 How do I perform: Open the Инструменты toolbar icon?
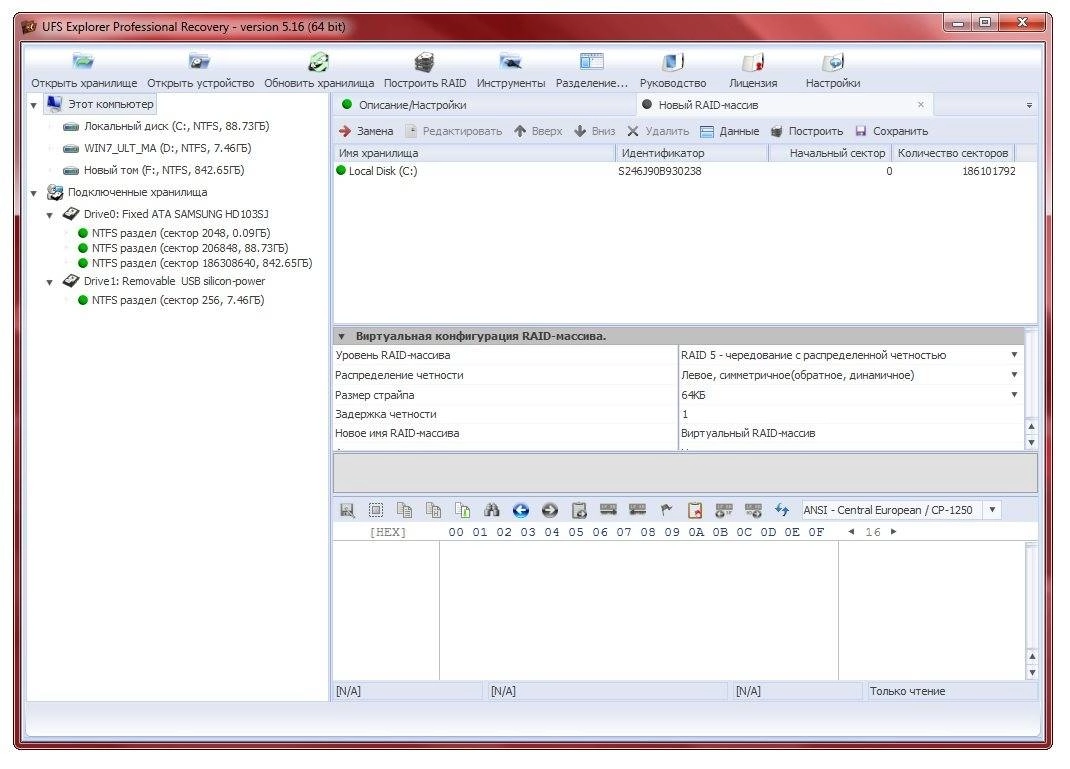point(510,61)
